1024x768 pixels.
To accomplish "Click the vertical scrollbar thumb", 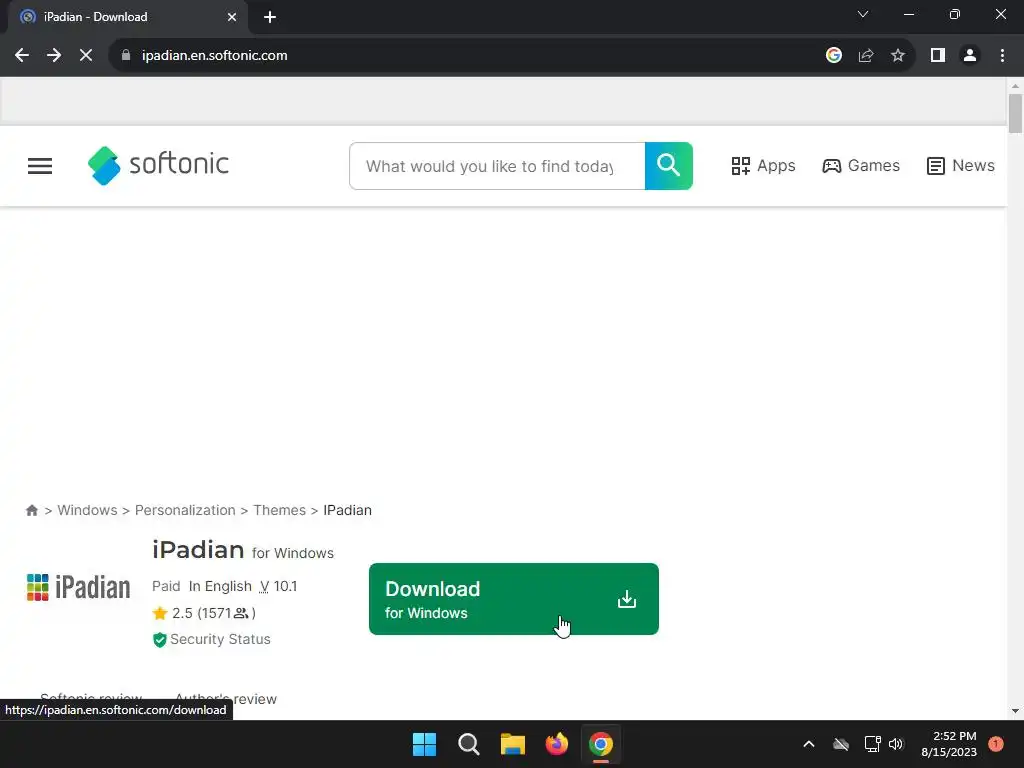I will [x=1015, y=114].
